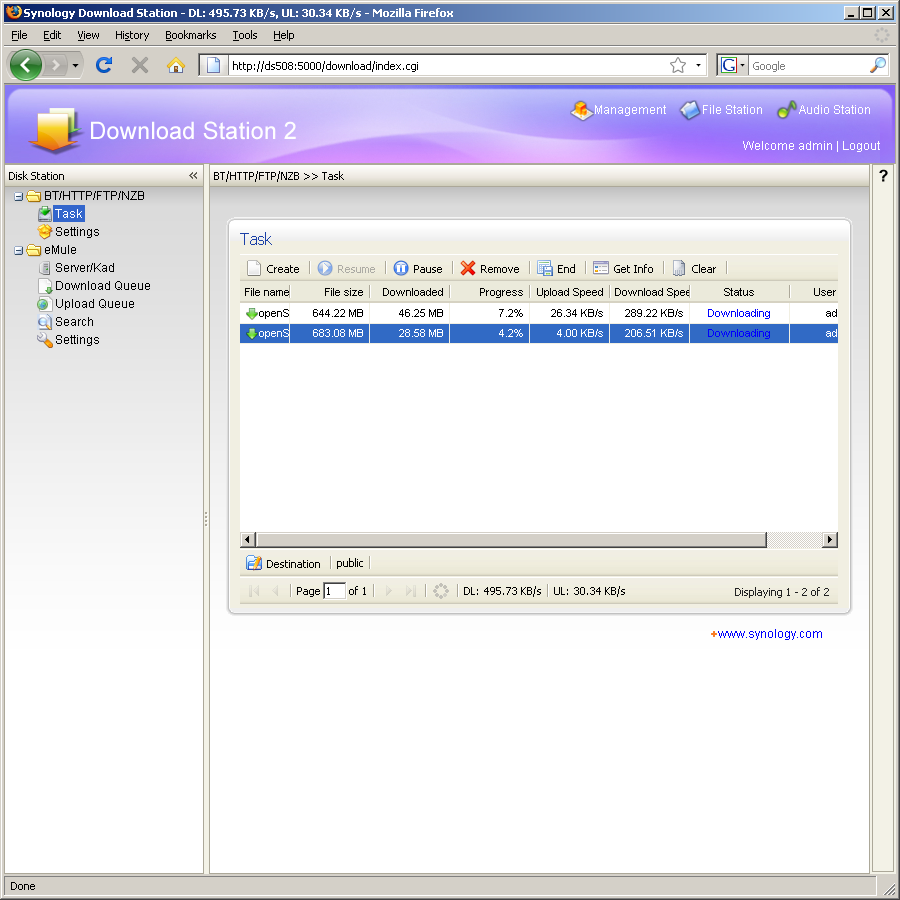Click the End toolbar button
Image resolution: width=900 pixels, height=900 pixels.
556,269
